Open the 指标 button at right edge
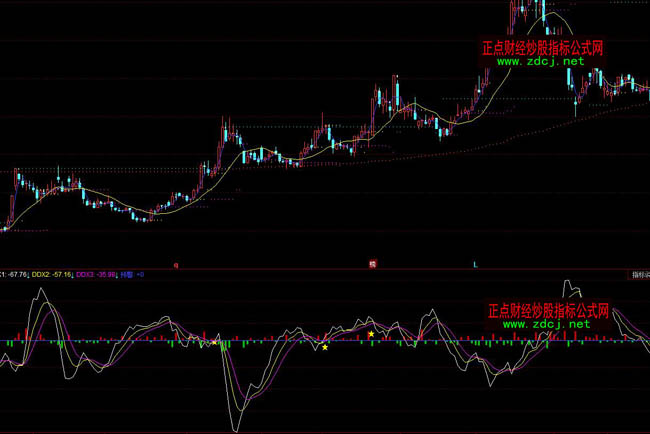650x434 pixels. [x=639, y=273]
